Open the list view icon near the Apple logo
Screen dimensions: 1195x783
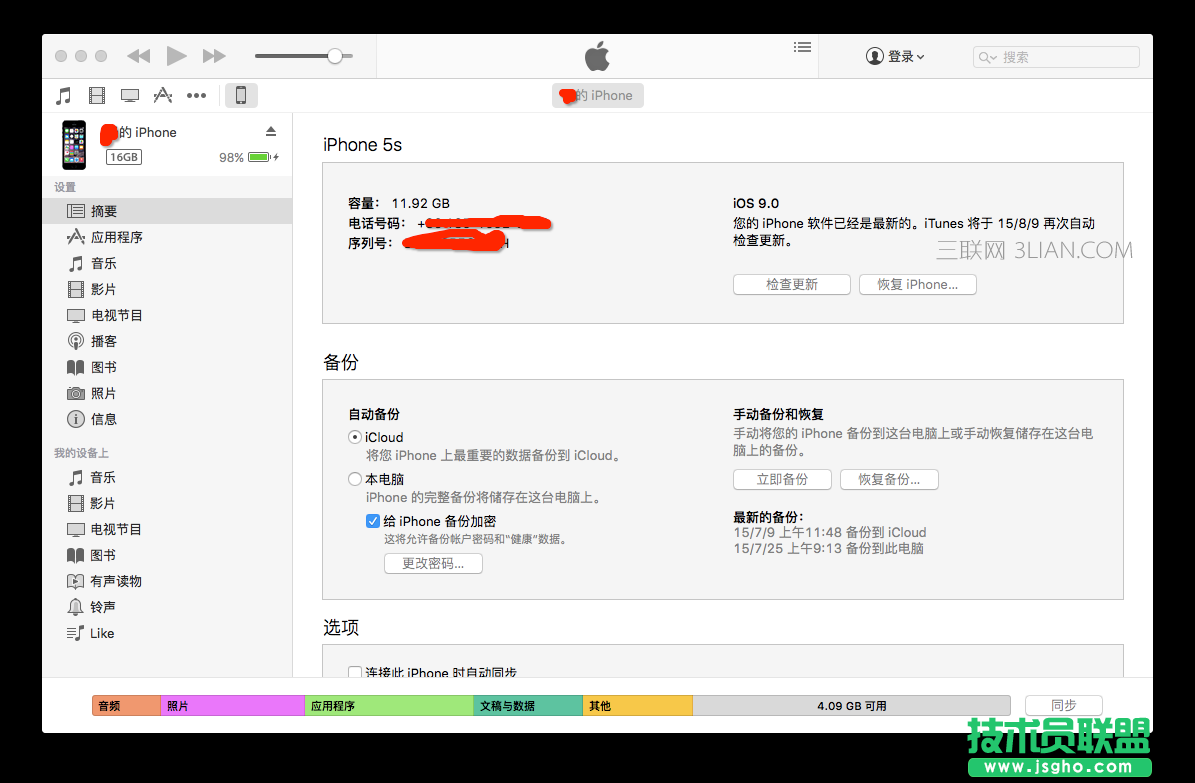802,47
